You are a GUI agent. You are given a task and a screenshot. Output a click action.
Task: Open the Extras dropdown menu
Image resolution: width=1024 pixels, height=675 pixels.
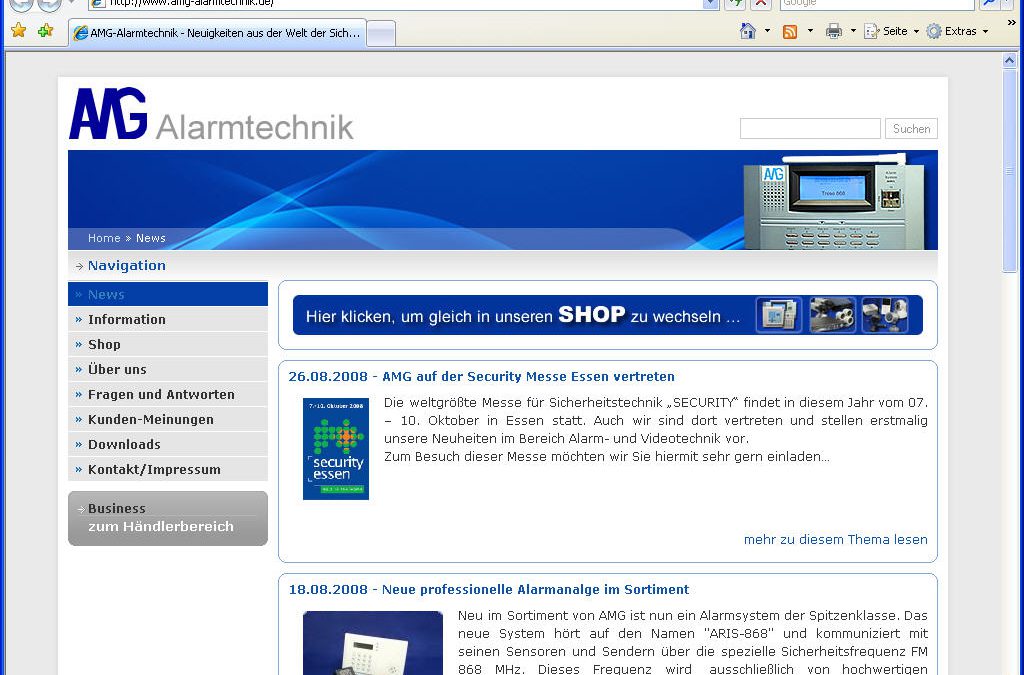pyautogui.click(x=957, y=31)
